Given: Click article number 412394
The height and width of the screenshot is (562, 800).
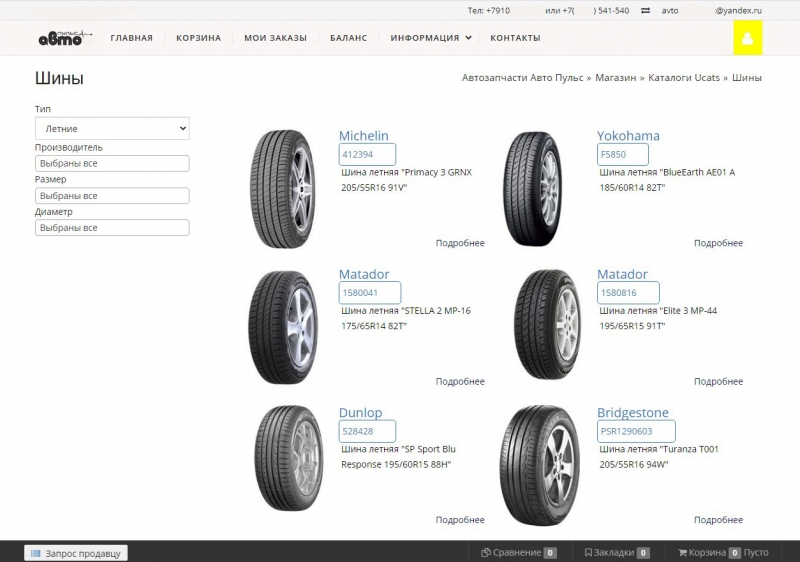Looking at the screenshot, I should pyautogui.click(x=367, y=155).
